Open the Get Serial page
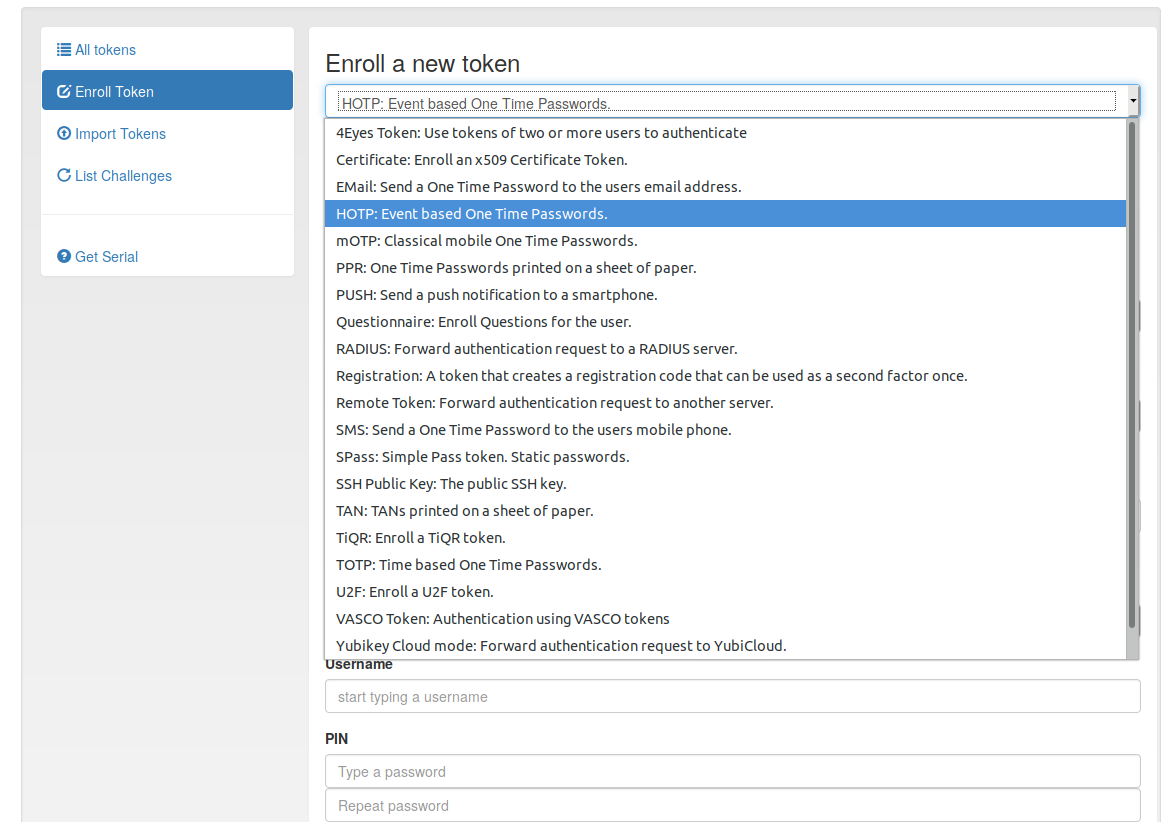The image size is (1173, 822). click(168, 256)
